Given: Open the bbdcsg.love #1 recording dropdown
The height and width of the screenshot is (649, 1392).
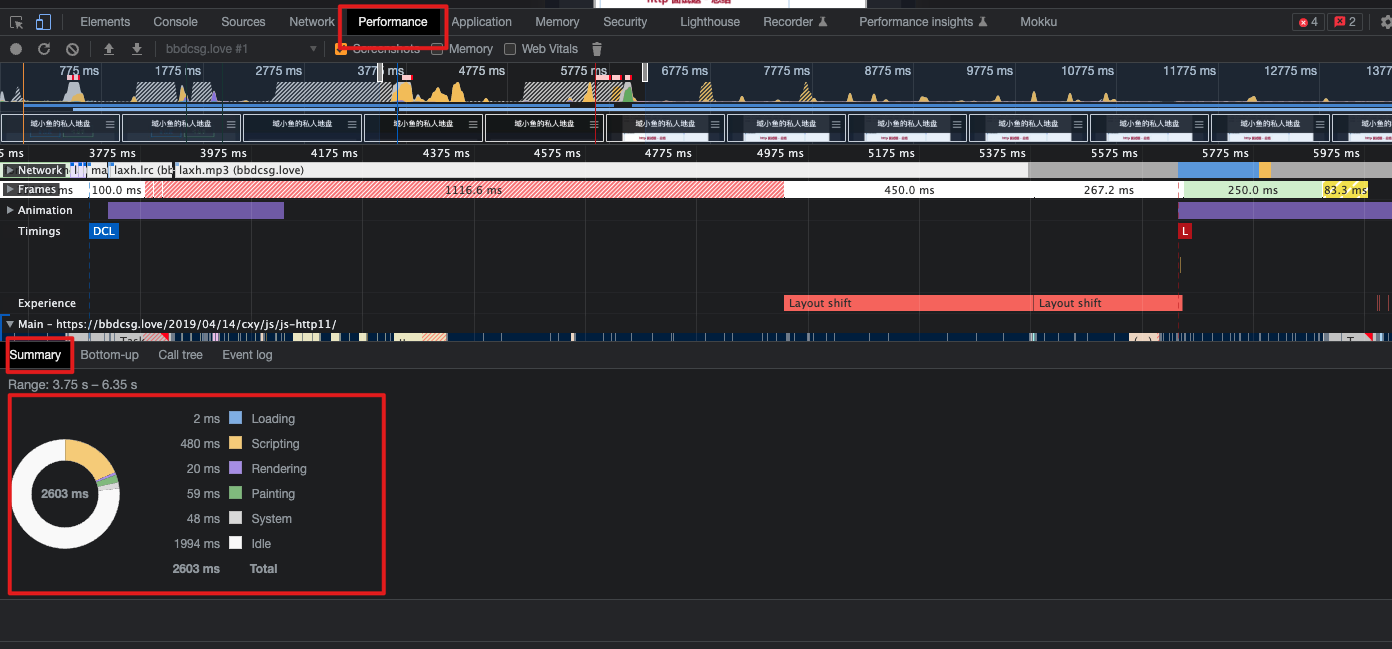Looking at the screenshot, I should coord(240,49).
